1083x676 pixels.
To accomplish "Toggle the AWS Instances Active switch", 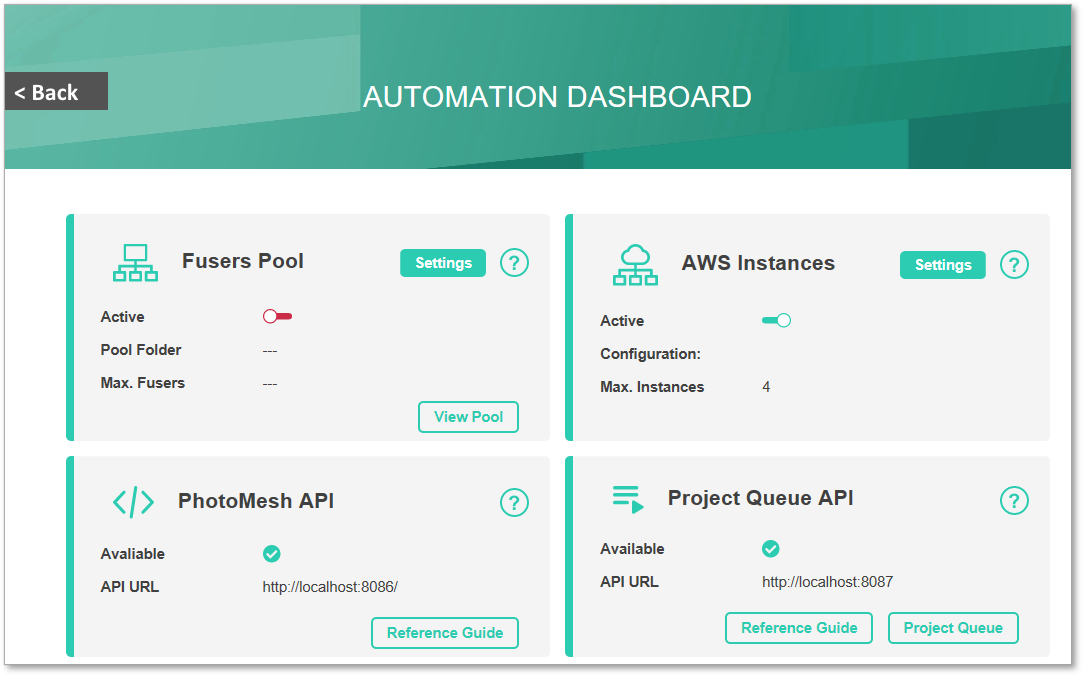I will (x=776, y=320).
